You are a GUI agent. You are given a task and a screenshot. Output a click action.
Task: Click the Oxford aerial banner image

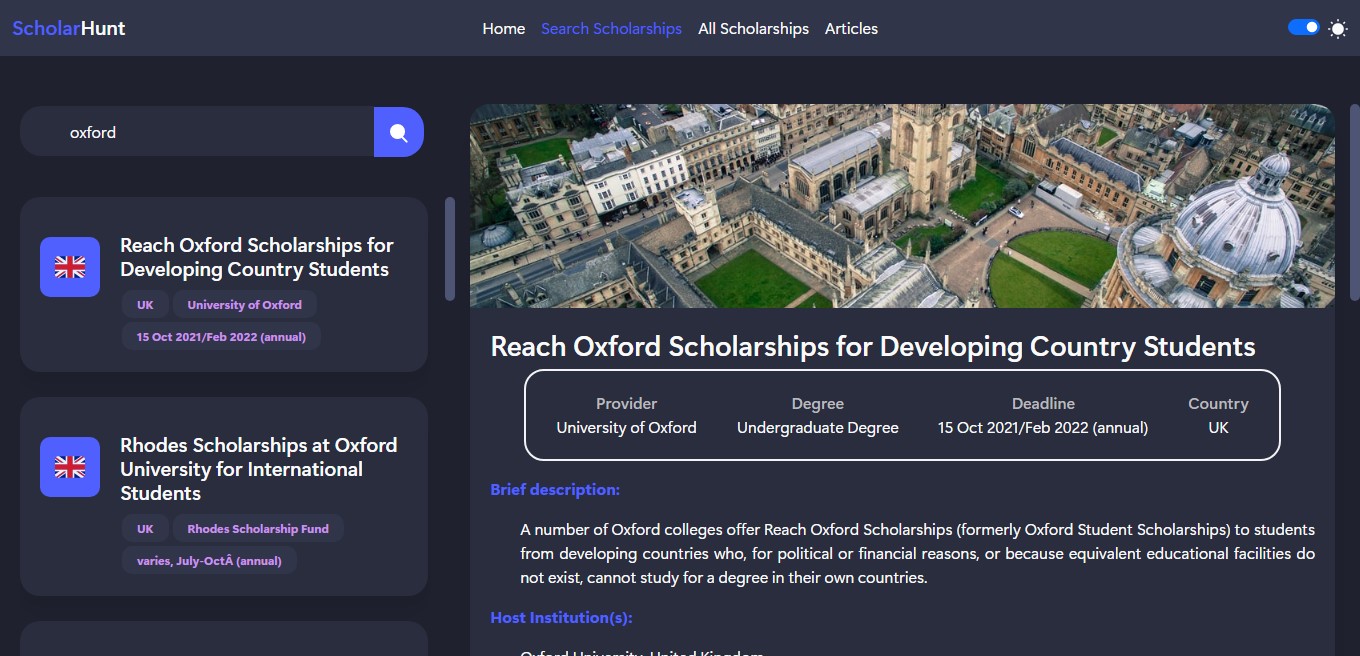click(x=902, y=206)
